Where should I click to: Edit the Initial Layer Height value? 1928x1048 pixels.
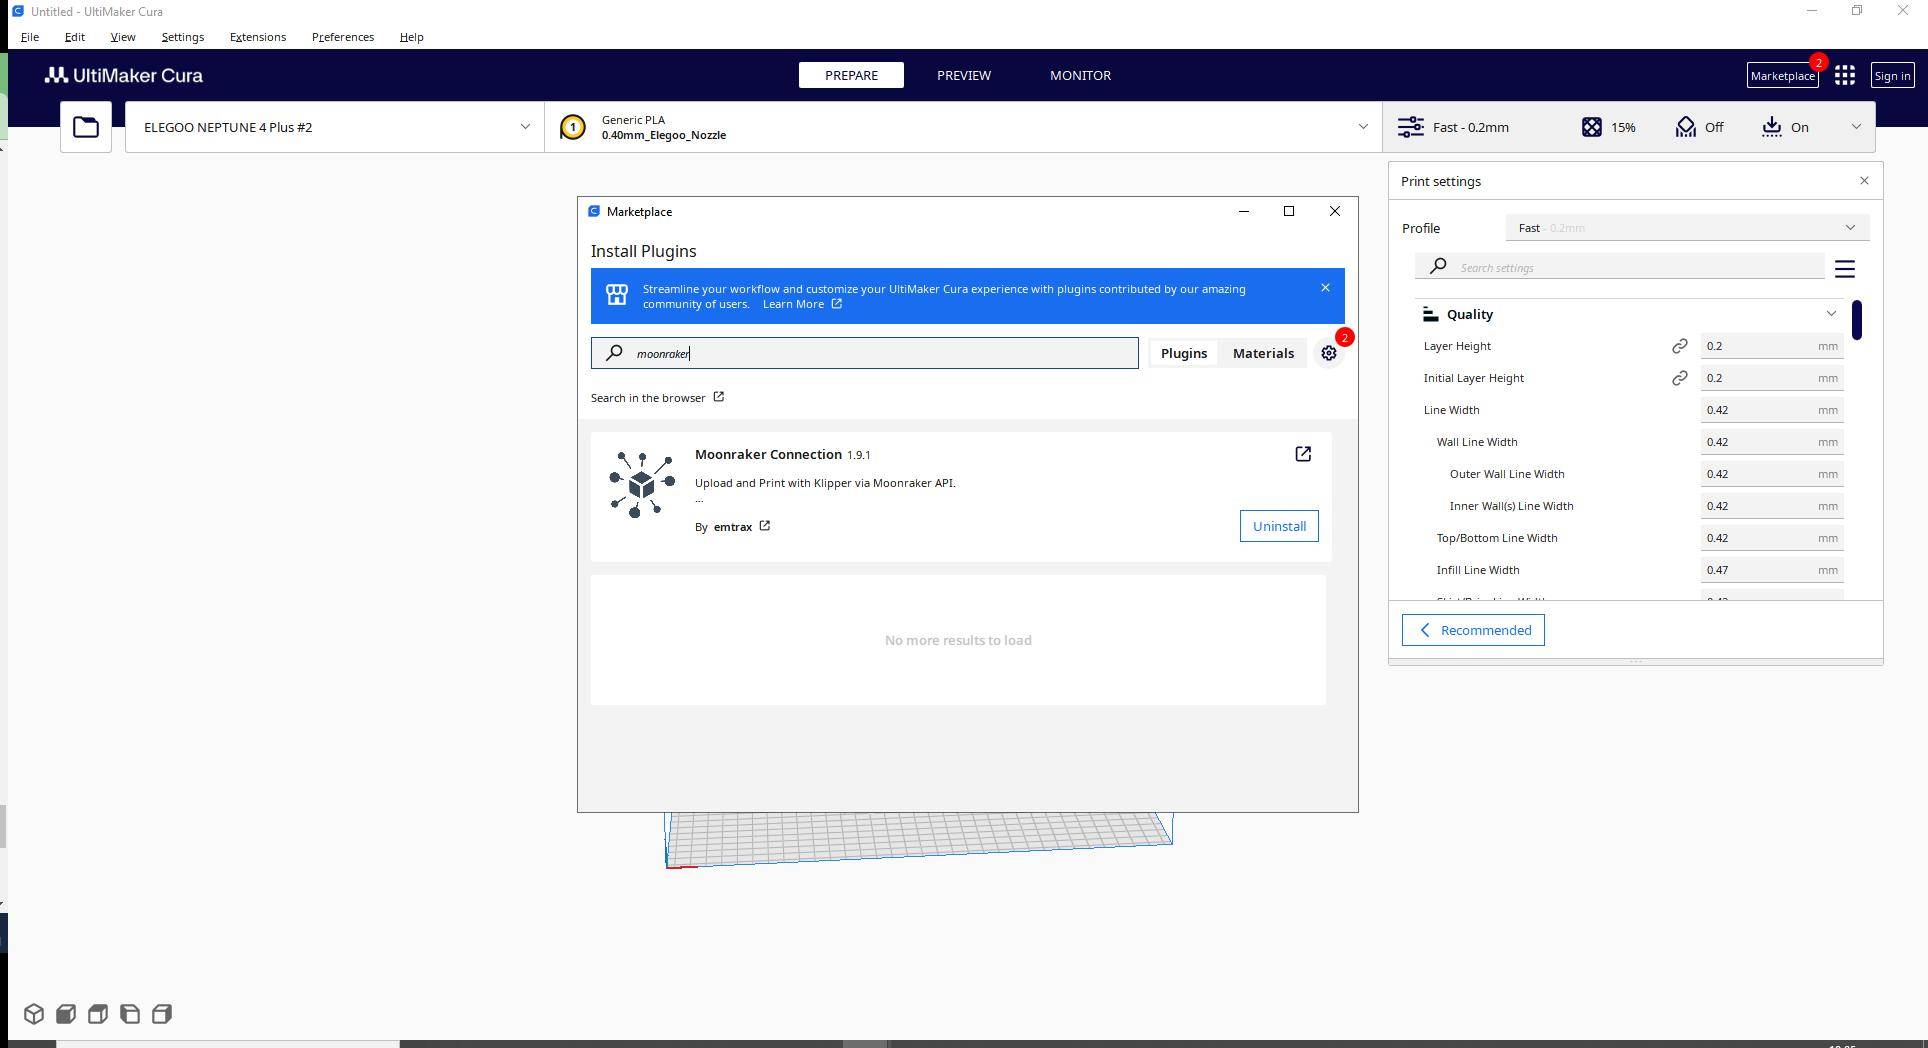1771,378
